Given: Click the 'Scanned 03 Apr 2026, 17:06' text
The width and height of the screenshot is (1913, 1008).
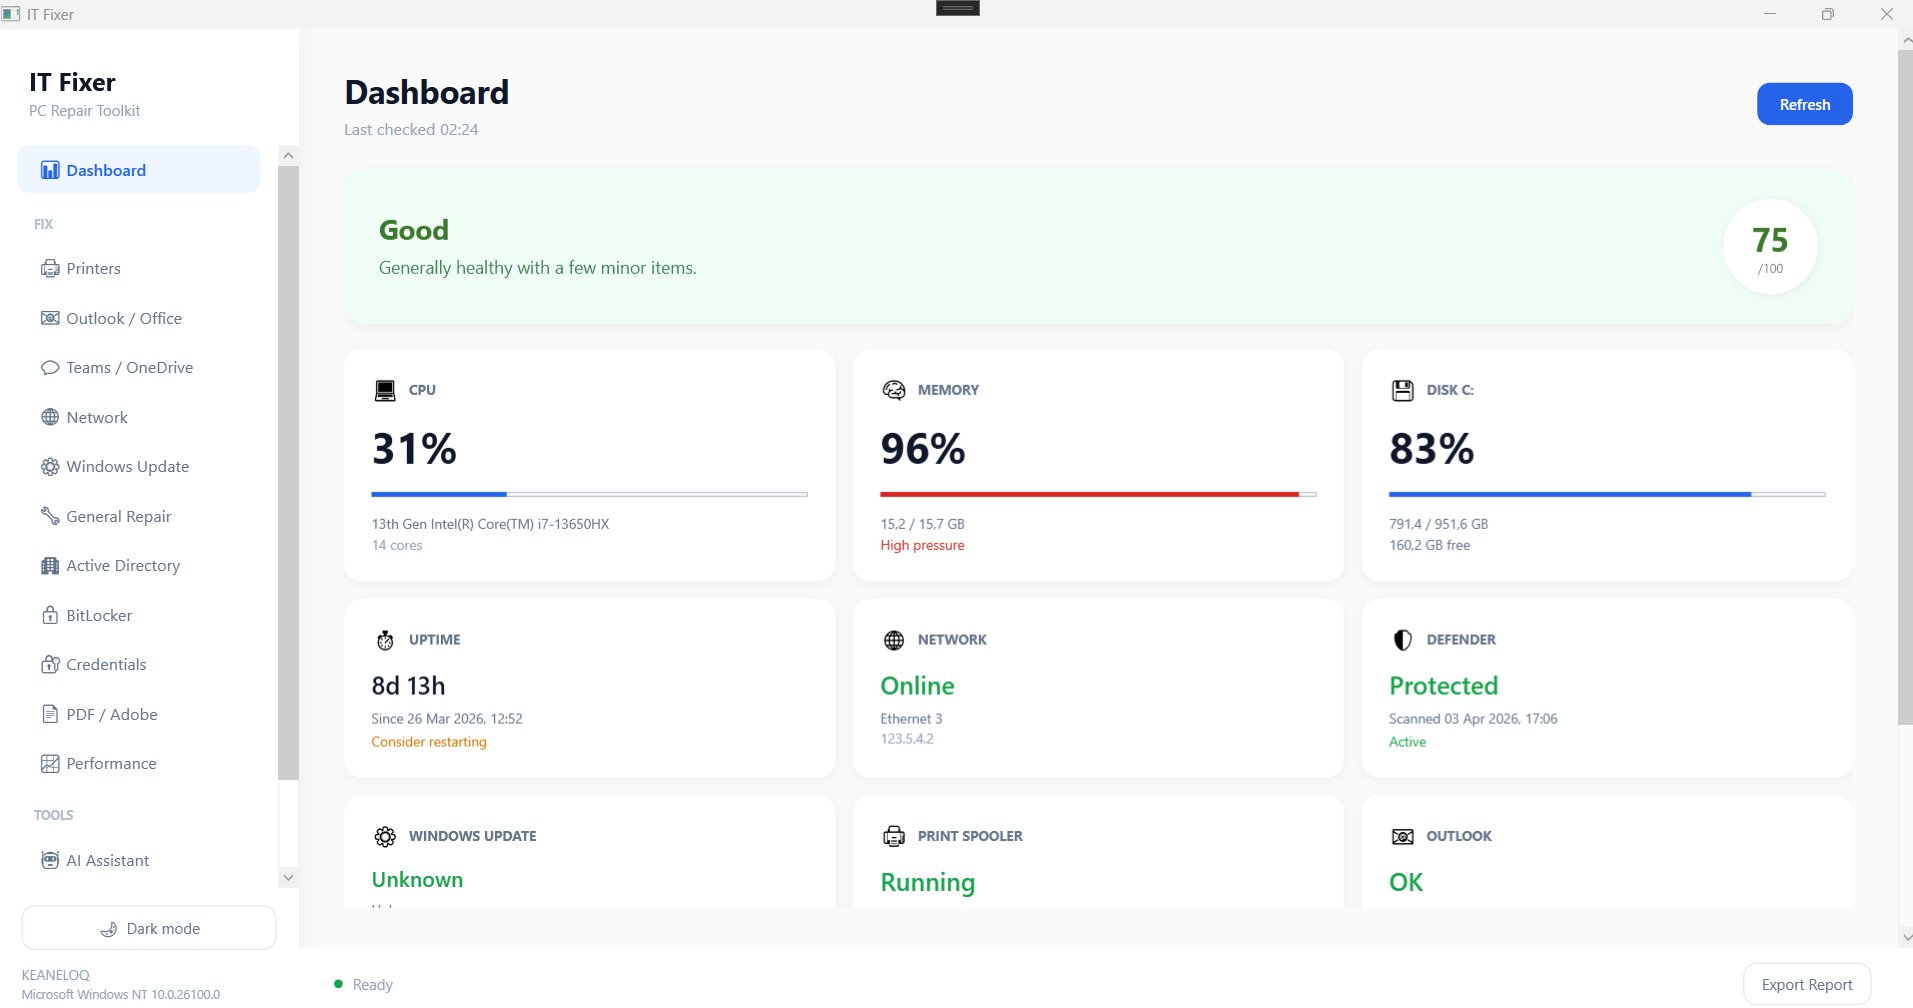Looking at the screenshot, I should click(1473, 719).
